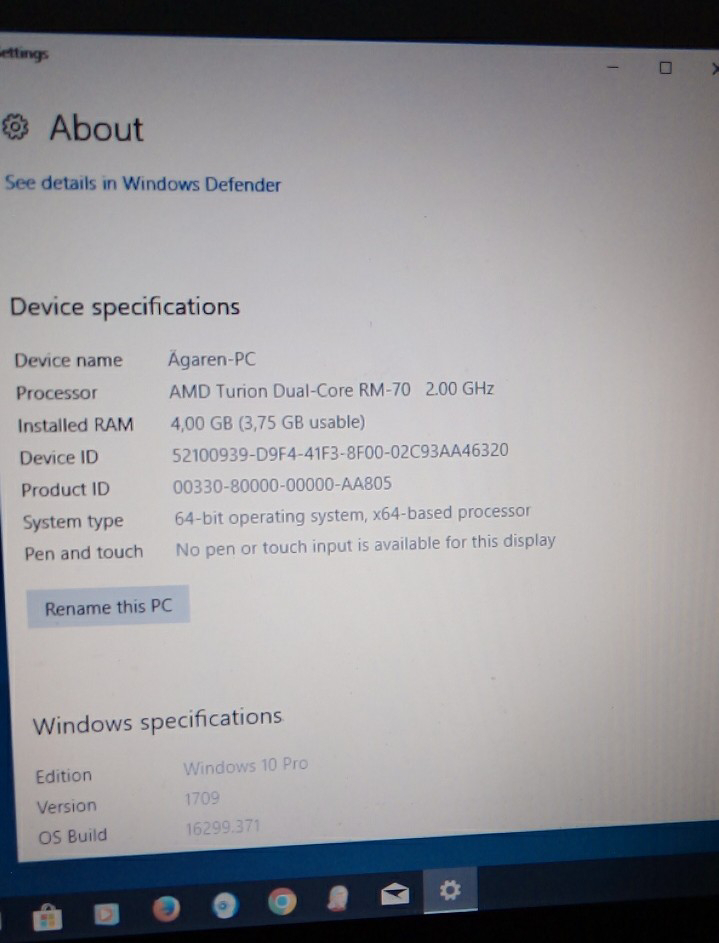Viewport: 719px width, 943px height.
Task: Click the 4,00 GB installed RAM value
Action: click(268, 423)
